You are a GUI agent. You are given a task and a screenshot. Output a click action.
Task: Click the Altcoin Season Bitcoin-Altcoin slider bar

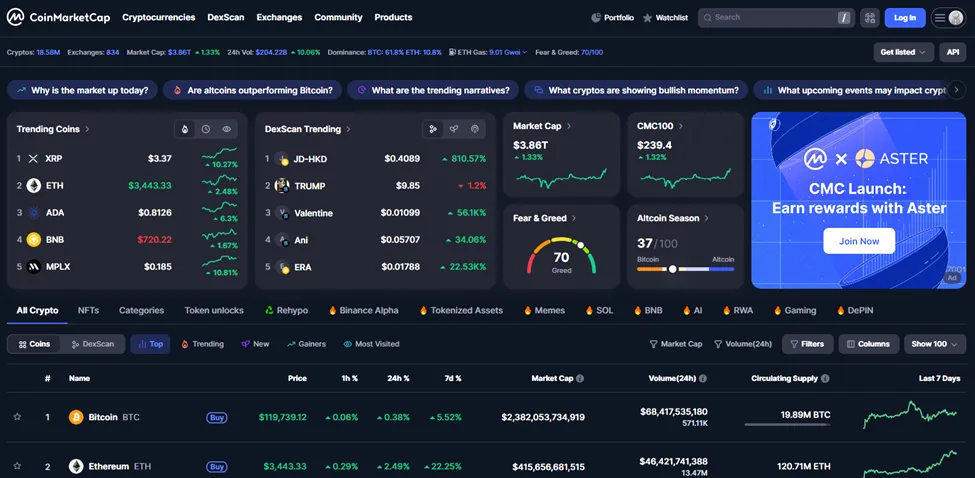(x=685, y=269)
